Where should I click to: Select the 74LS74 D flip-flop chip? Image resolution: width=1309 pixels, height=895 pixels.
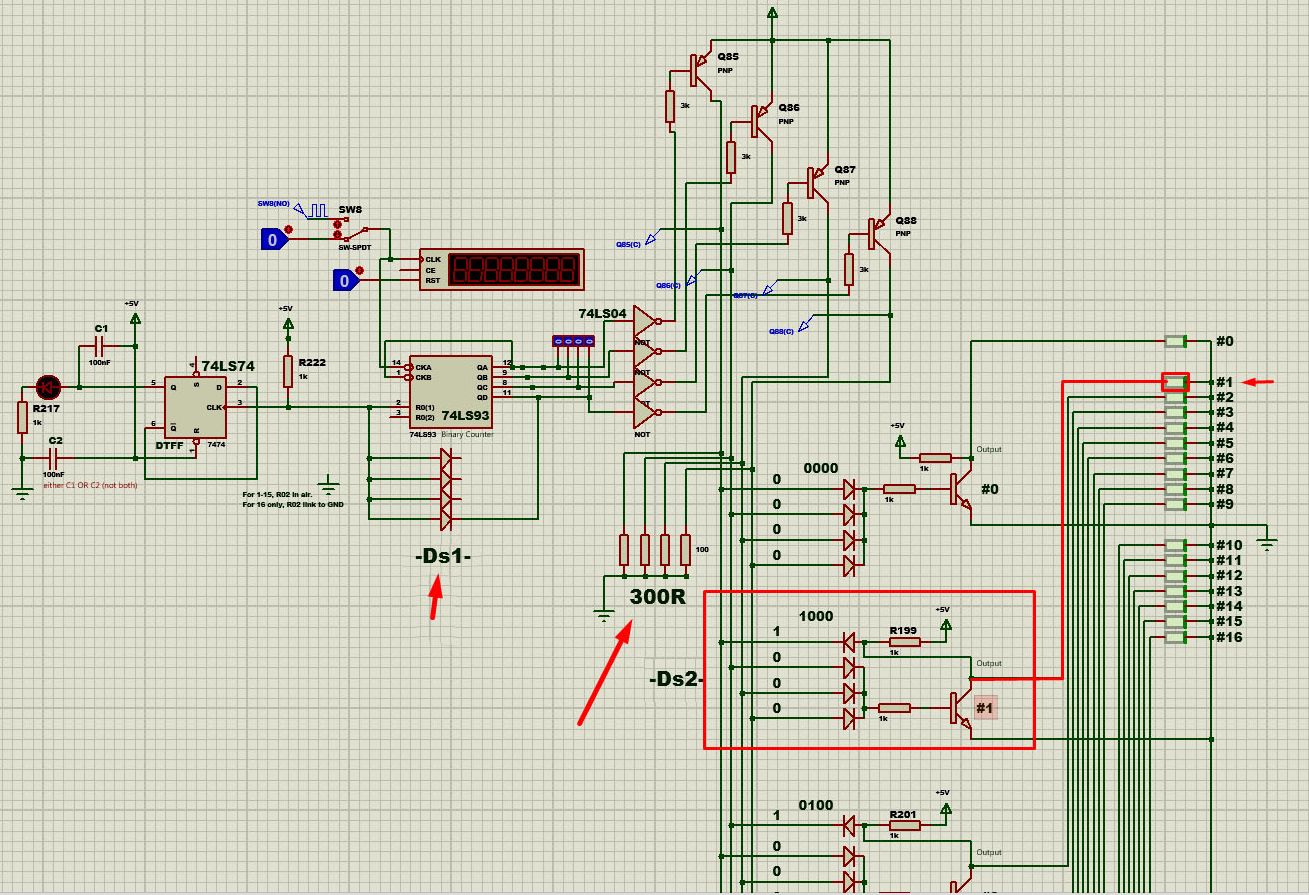(x=195, y=408)
